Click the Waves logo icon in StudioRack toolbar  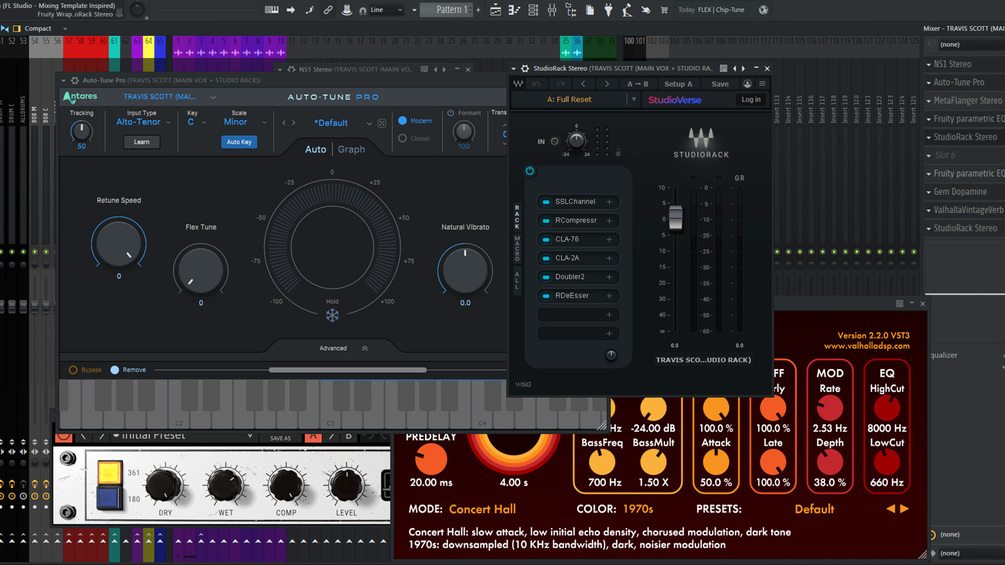click(517, 84)
